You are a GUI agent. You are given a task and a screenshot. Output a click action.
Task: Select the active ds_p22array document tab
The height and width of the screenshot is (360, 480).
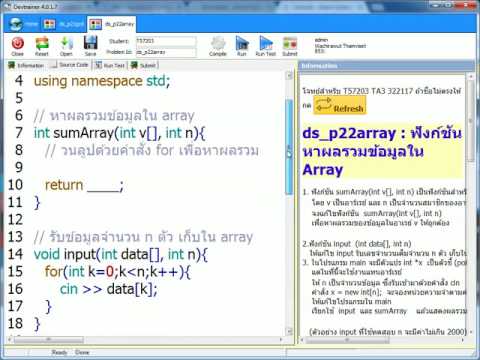coord(112,24)
